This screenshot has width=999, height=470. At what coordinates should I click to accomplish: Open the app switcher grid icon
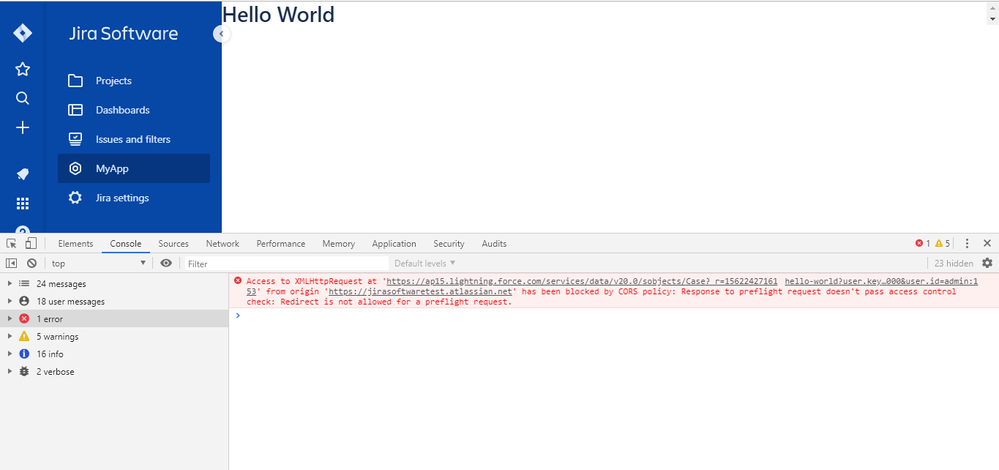click(x=22, y=204)
